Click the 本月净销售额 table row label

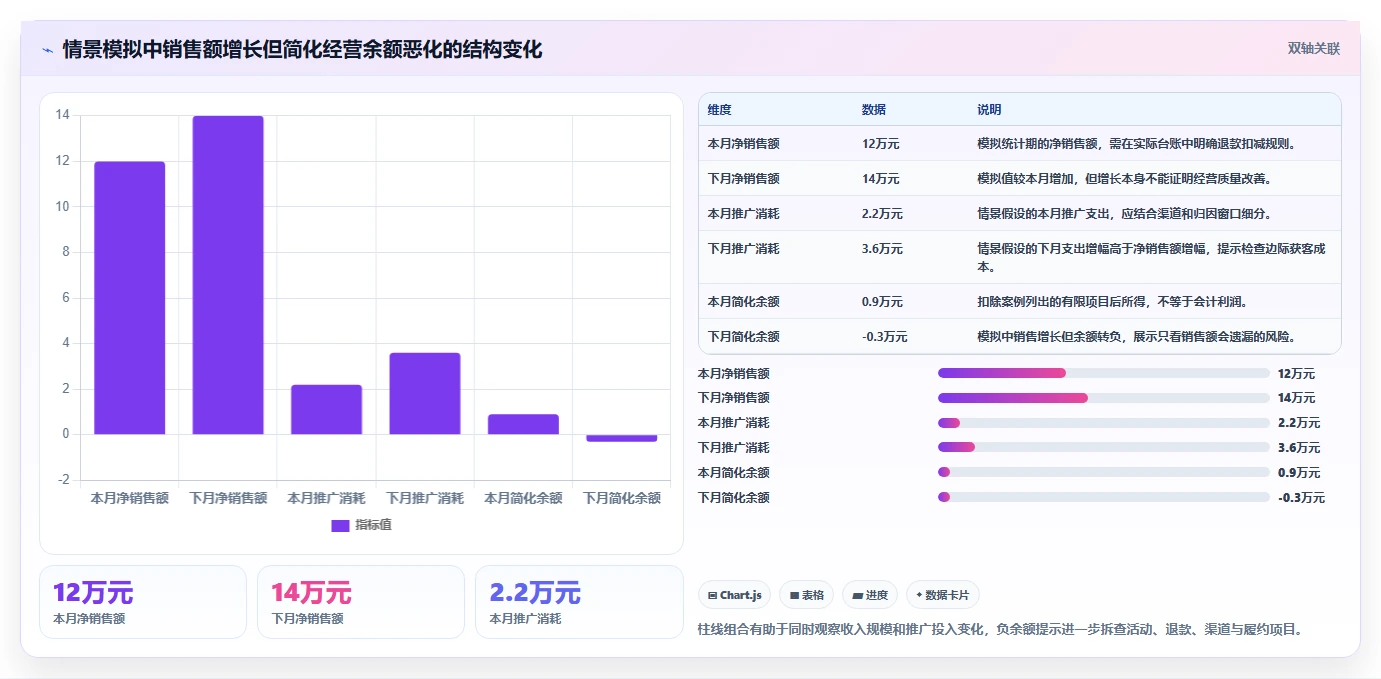(743, 144)
